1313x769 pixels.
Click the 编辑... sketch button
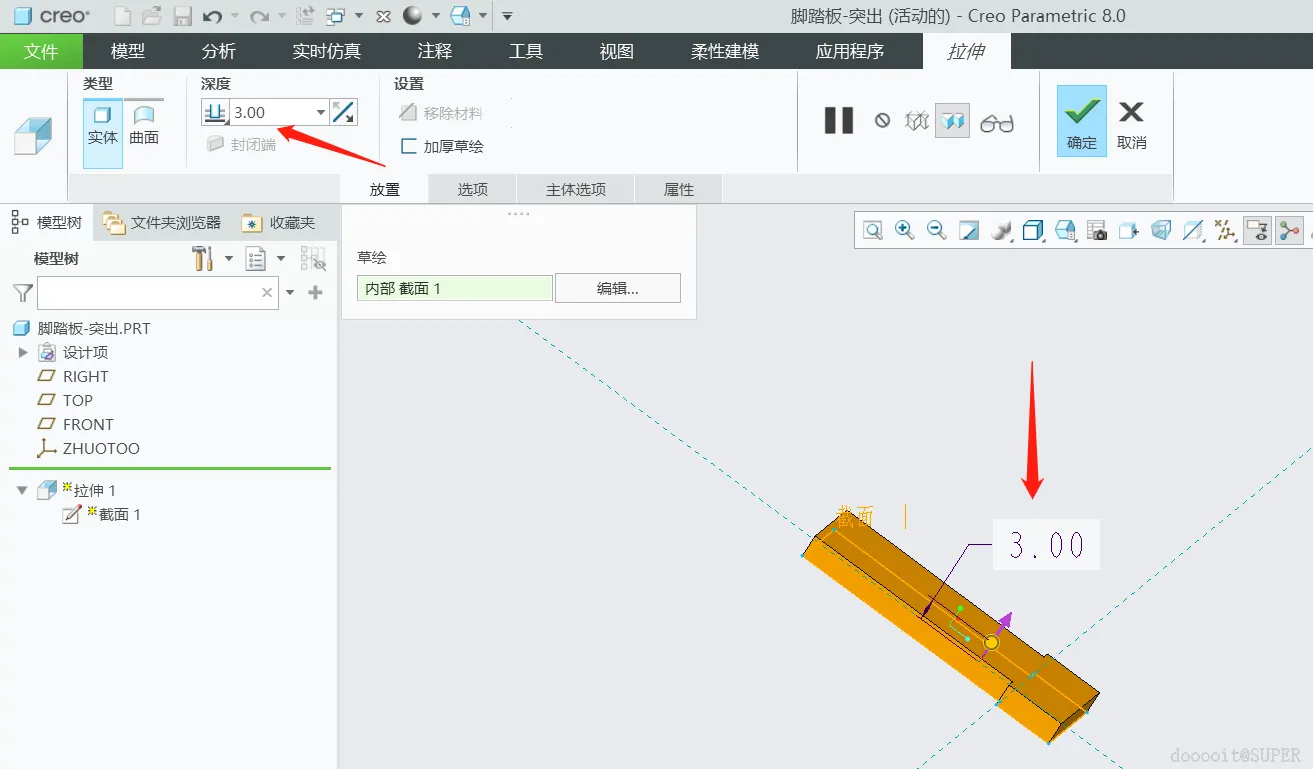[x=618, y=288]
